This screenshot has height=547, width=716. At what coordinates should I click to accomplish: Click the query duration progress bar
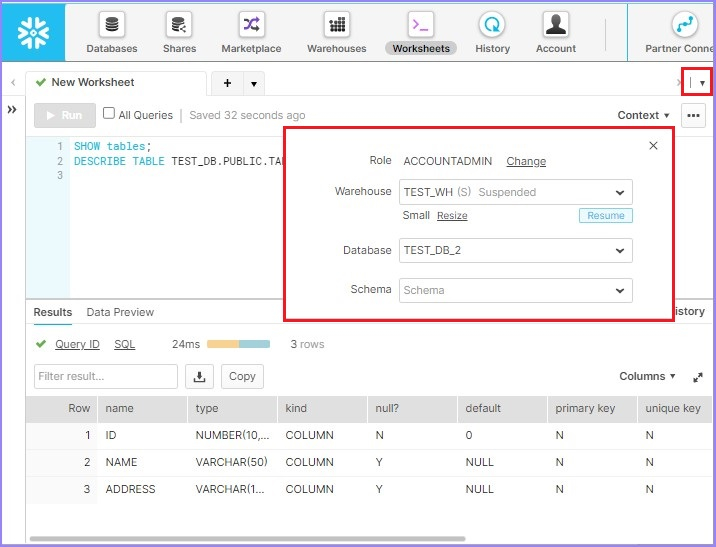point(238,344)
